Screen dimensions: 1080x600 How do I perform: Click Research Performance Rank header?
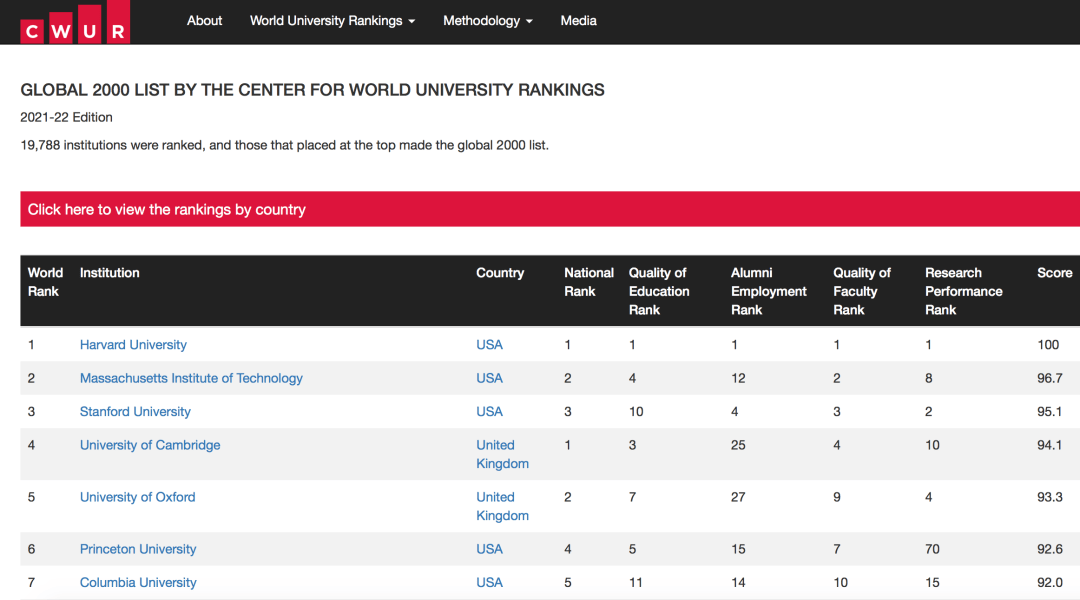(x=964, y=291)
